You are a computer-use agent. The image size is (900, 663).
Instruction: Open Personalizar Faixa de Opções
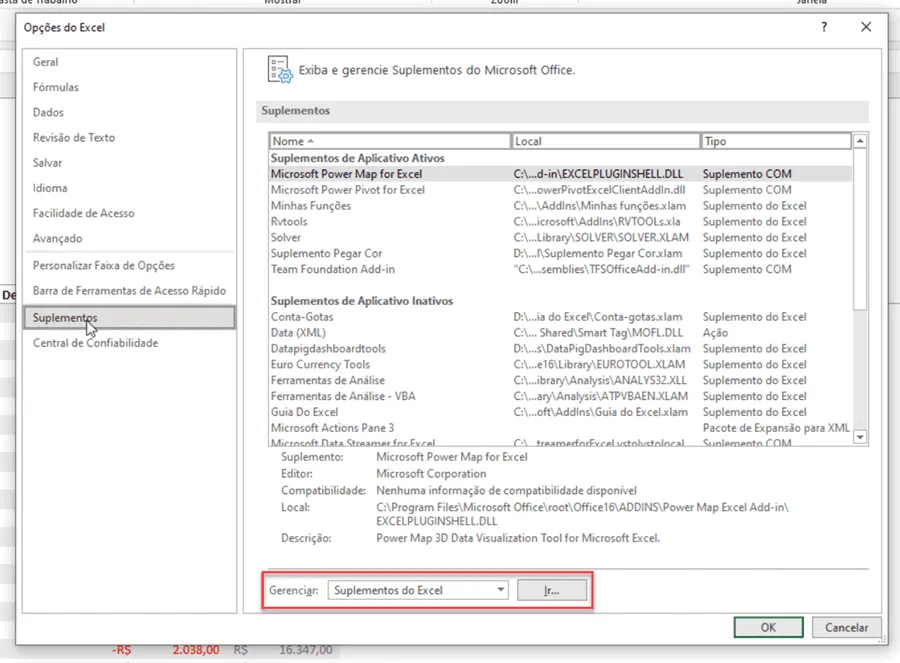103,266
